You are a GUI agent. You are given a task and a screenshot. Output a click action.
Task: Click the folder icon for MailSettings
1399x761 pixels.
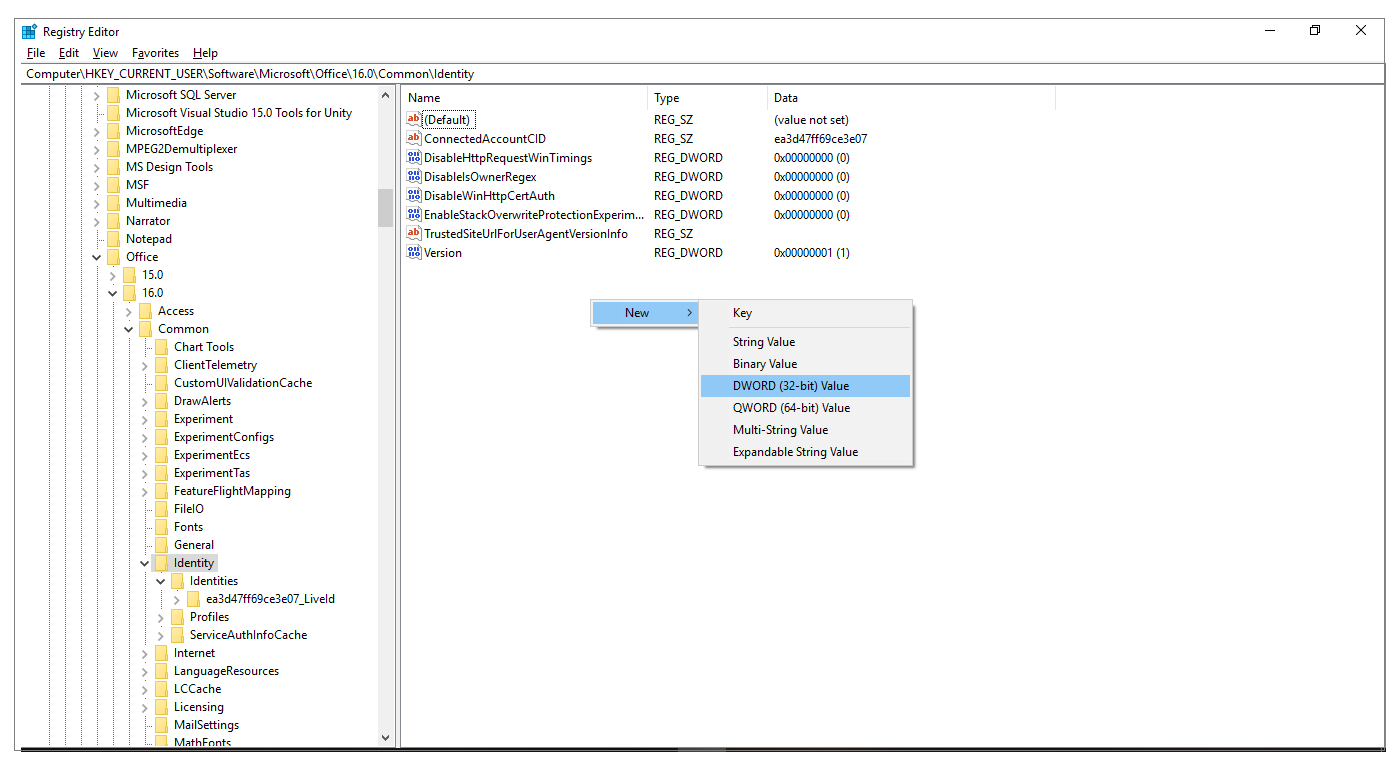[161, 725]
